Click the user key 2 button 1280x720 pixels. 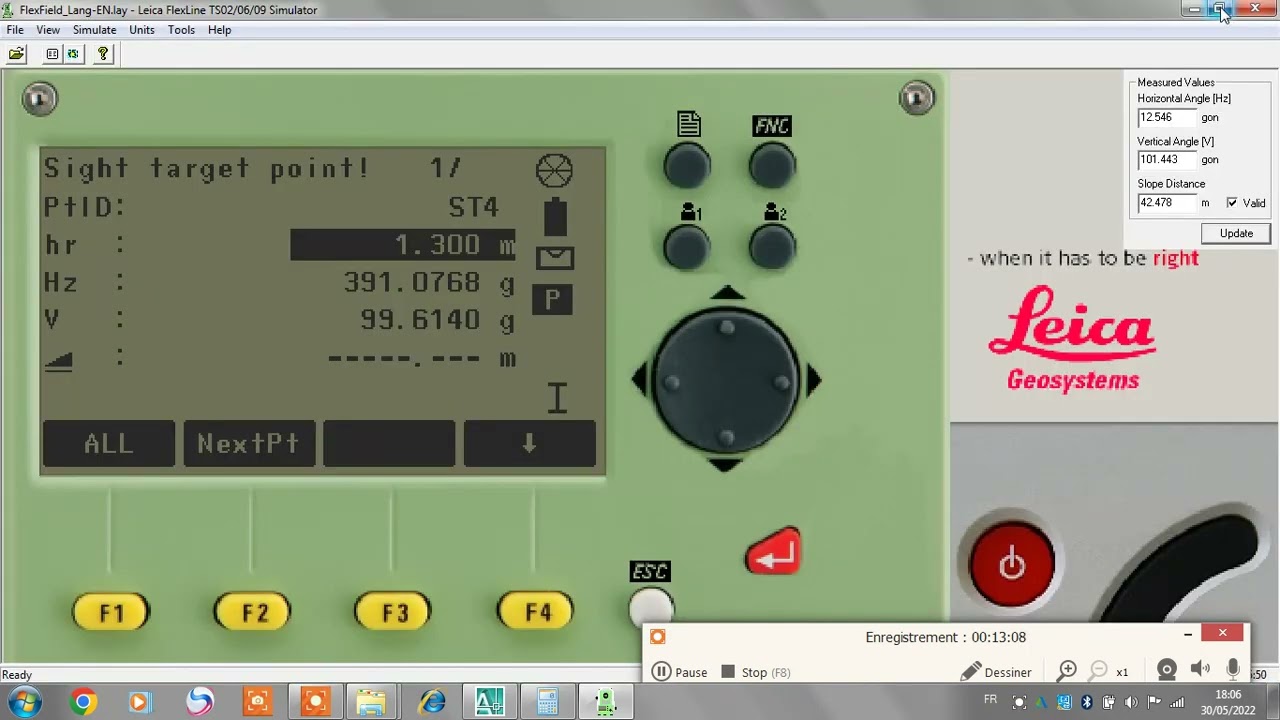pyautogui.click(x=772, y=247)
